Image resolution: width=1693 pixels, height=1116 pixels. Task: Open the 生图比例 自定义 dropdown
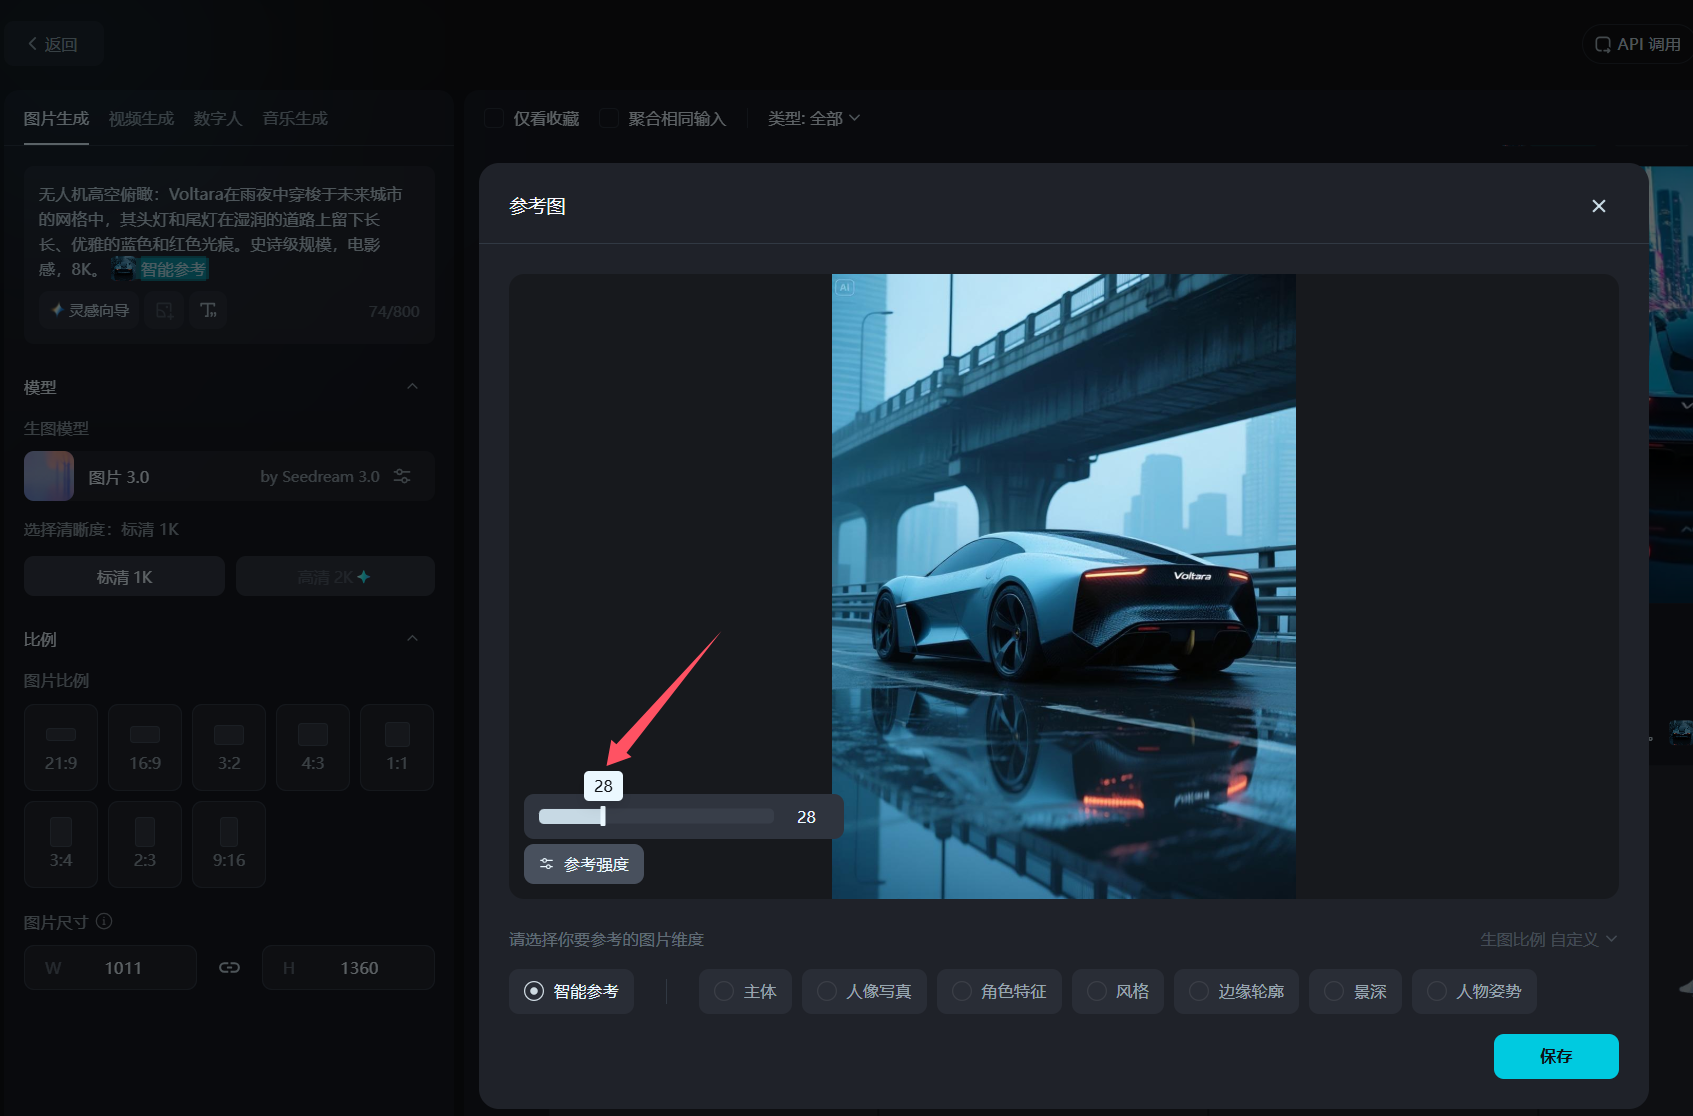click(1548, 939)
